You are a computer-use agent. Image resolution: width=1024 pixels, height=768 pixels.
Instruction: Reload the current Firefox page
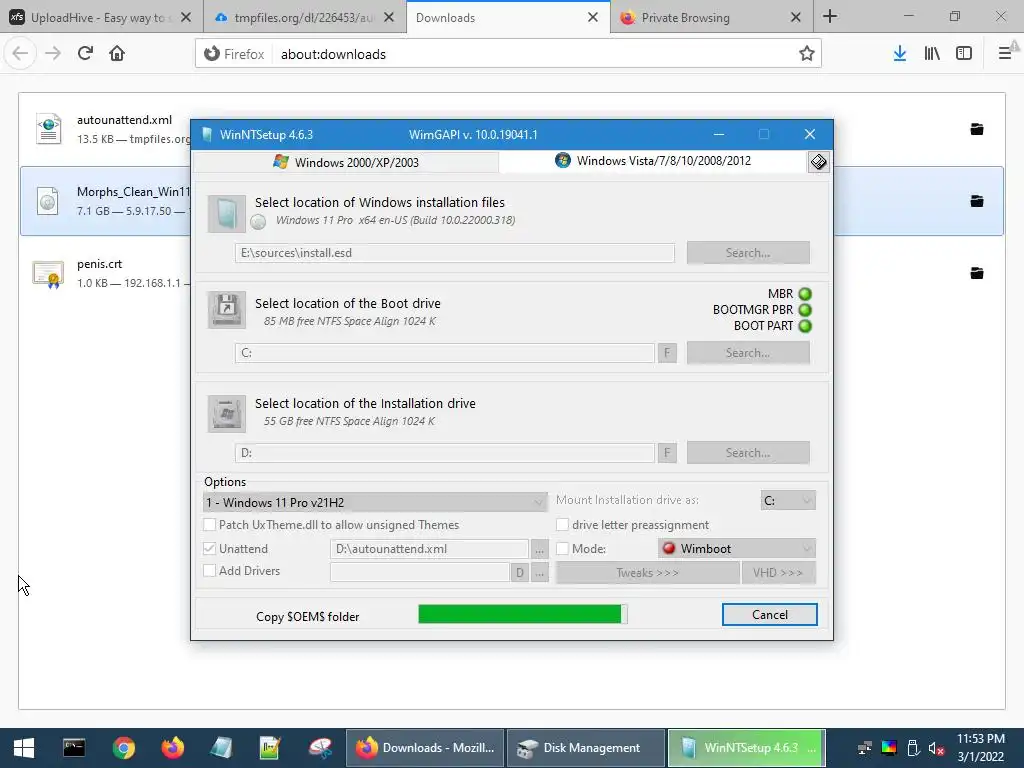pos(85,54)
